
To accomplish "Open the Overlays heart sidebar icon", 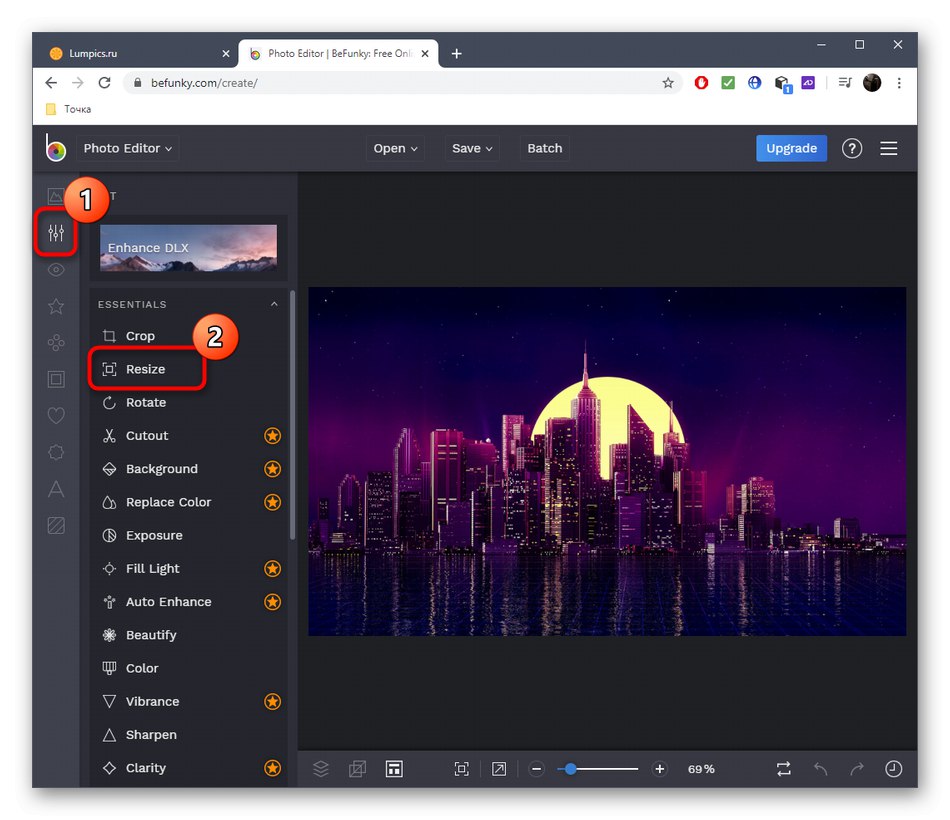I will coord(56,416).
